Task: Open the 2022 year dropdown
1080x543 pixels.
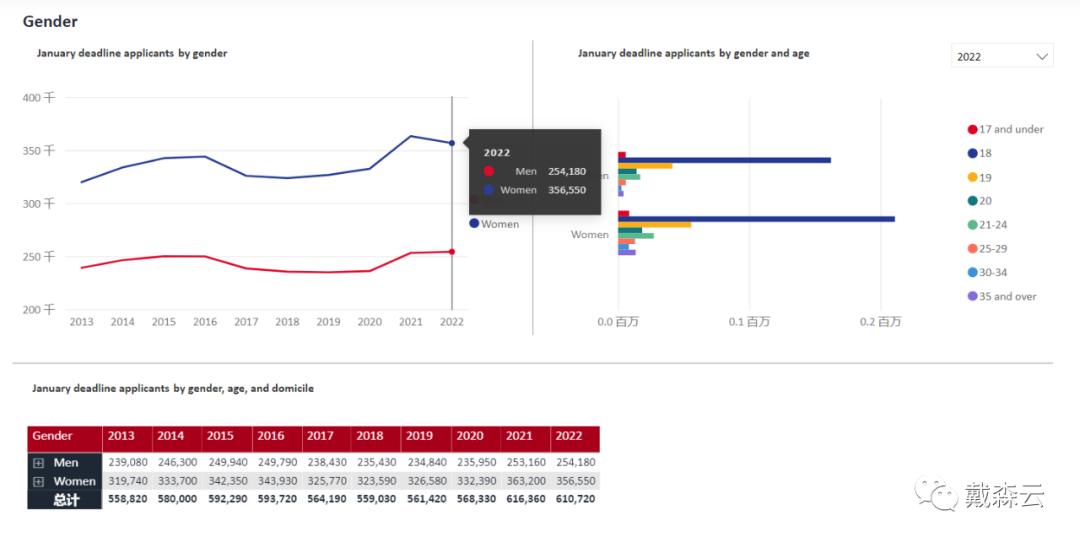Action: (1001, 57)
